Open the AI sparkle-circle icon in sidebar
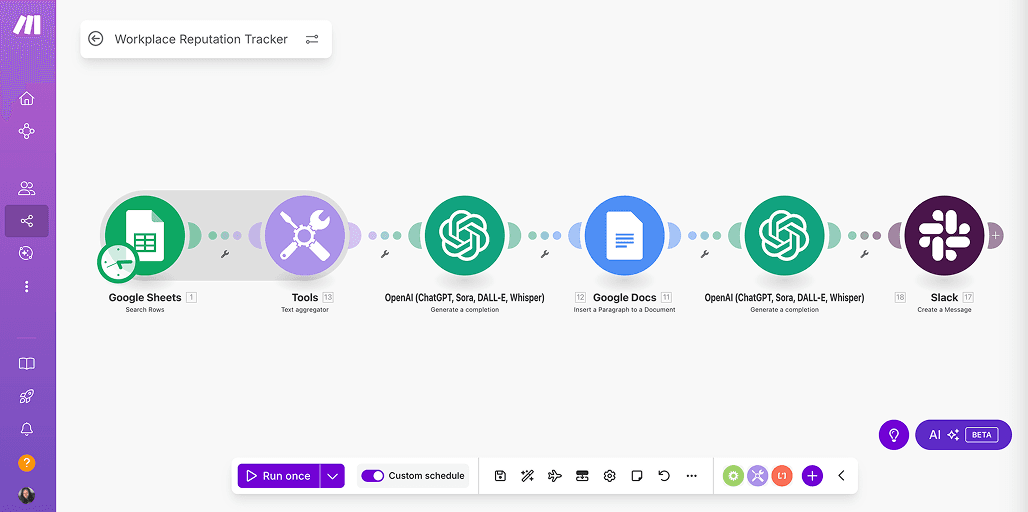1028x512 pixels. pyautogui.click(x=26, y=253)
